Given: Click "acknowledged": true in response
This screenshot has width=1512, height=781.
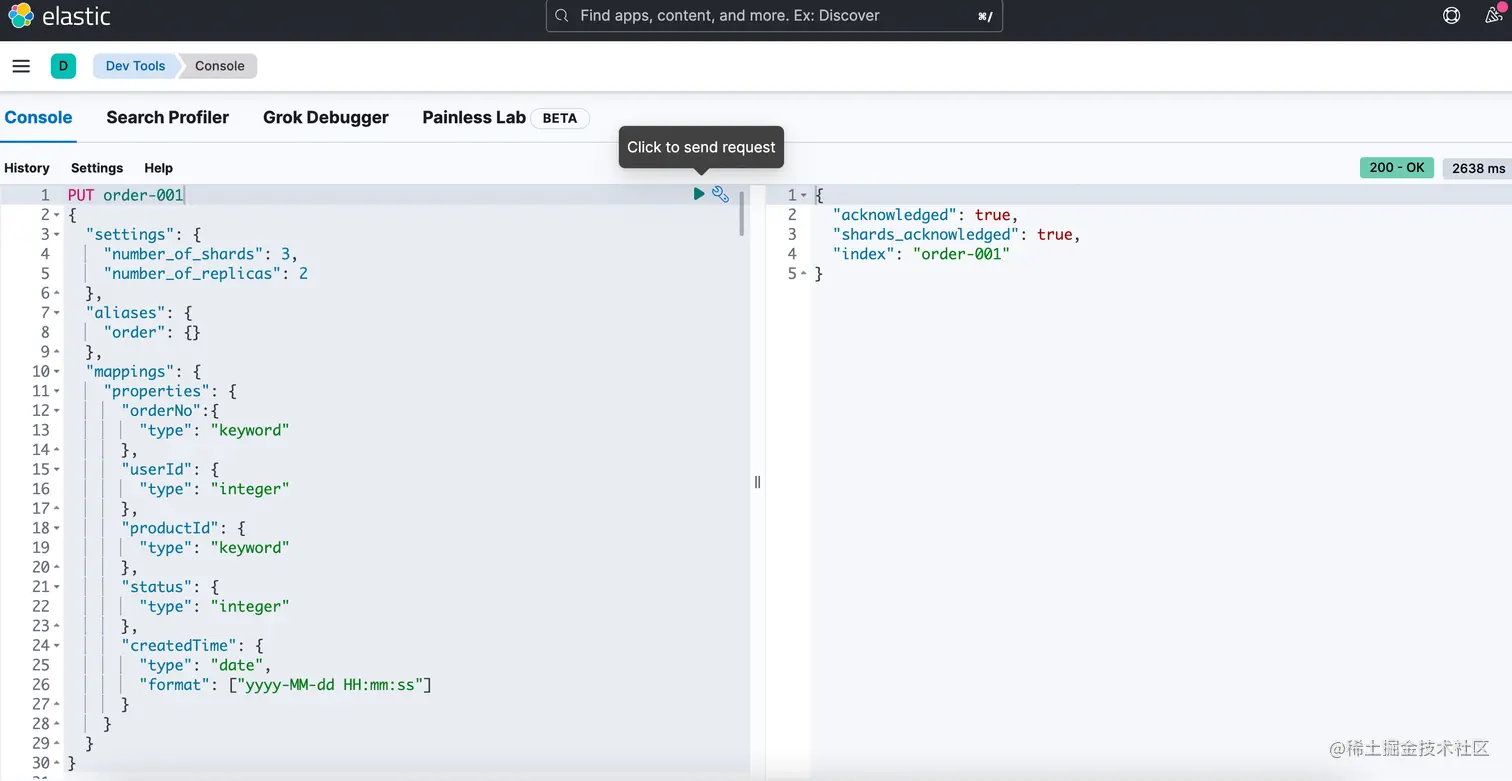Looking at the screenshot, I should [925, 215].
